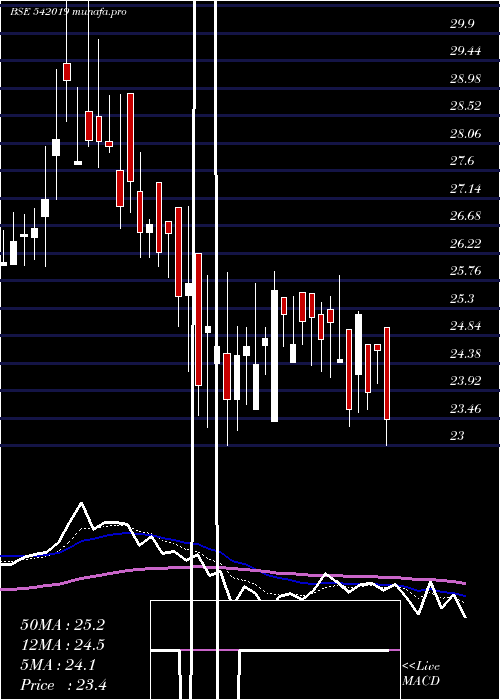
Task: Click the 29.9 price axis label
Action: pos(462,24)
